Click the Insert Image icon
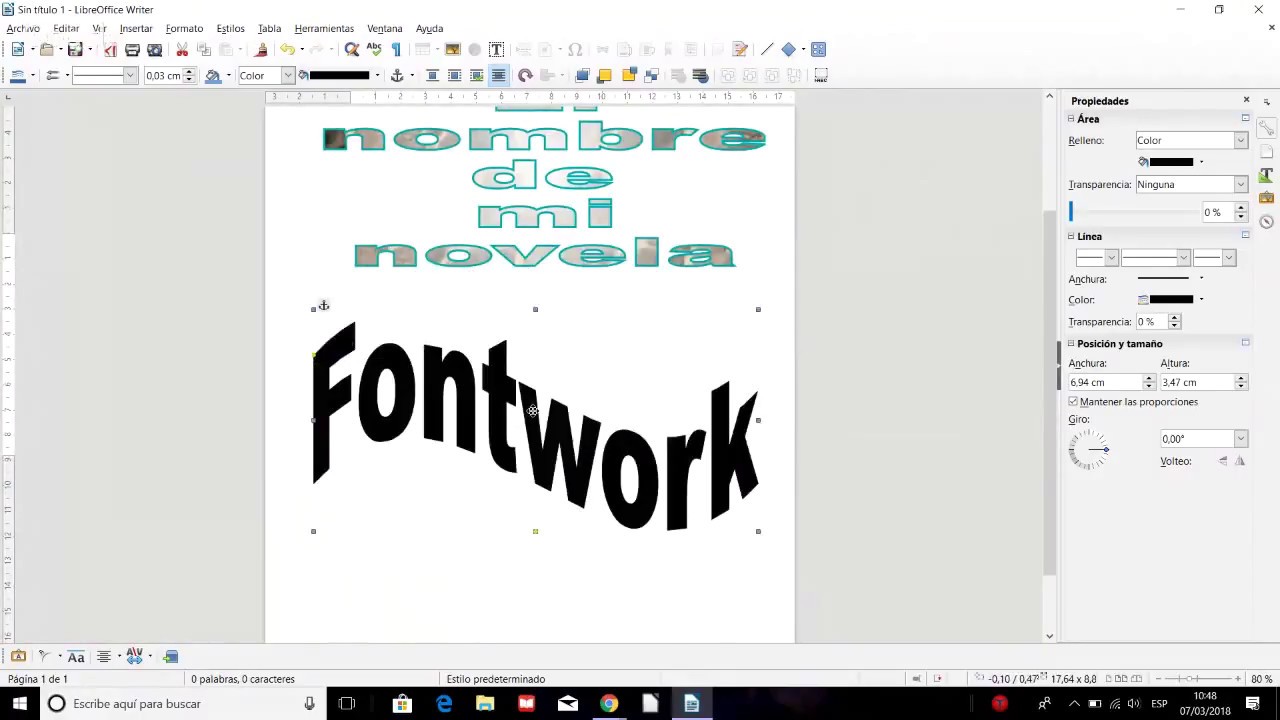Viewport: 1280px width, 720px height. pyautogui.click(x=453, y=49)
